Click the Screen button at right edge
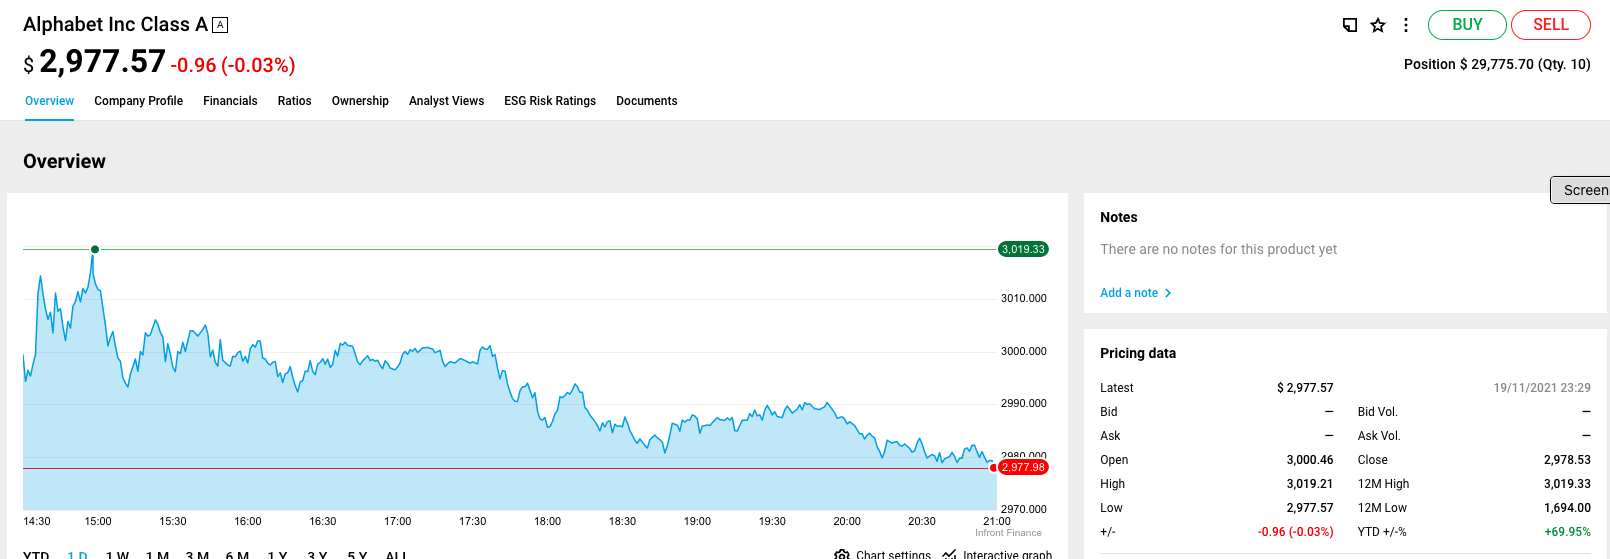Screen dimensions: 1610x559 (1581, 190)
